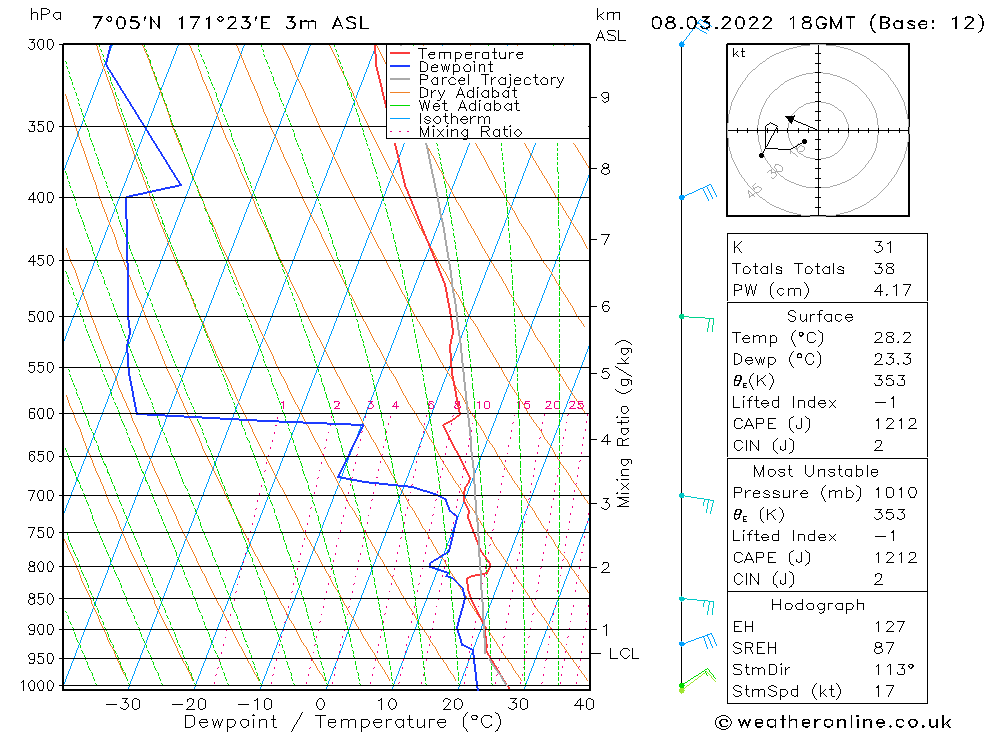
Task: Click the 500 hPa pressure axis label
Action: point(41,316)
